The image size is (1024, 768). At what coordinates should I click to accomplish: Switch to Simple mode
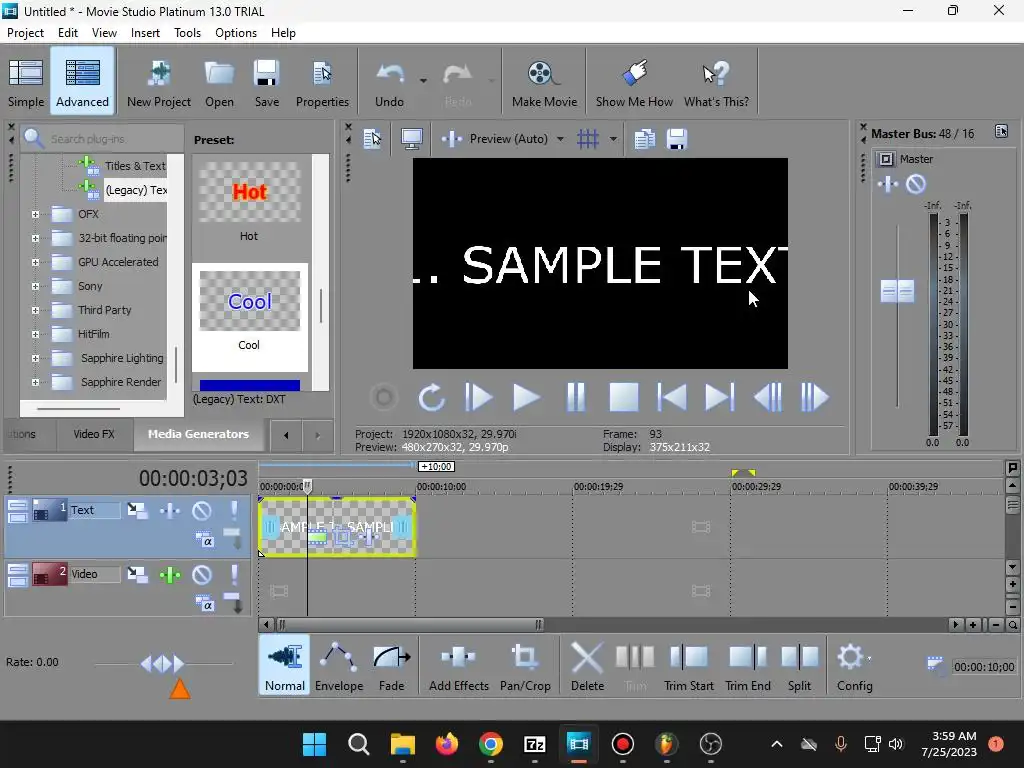pos(26,83)
